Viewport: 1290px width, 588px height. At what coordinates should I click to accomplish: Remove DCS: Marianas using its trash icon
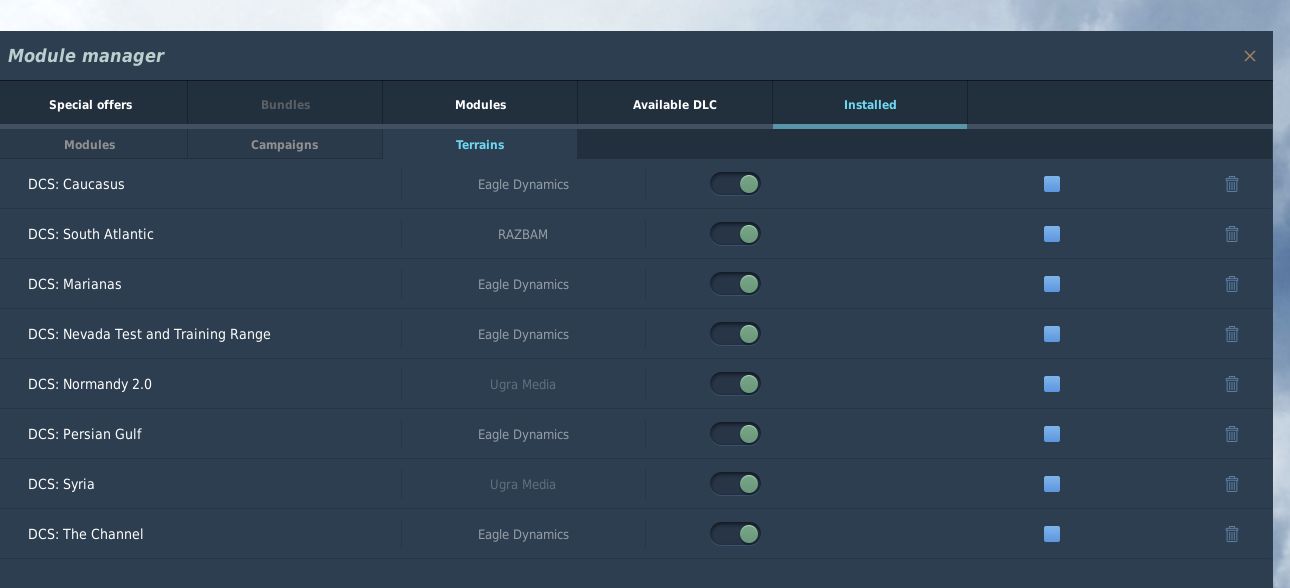coord(1232,284)
